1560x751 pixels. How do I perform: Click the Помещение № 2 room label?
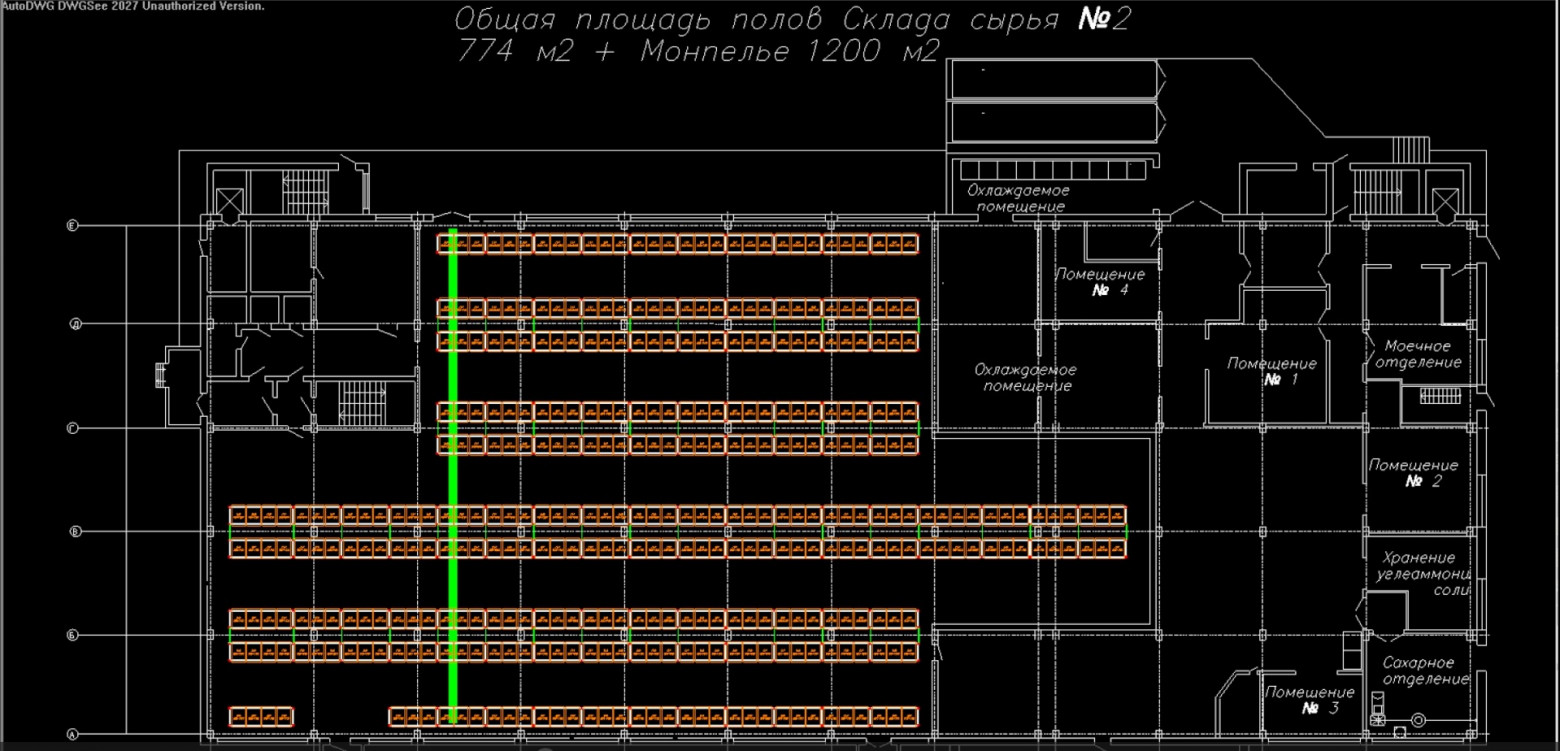pos(1413,473)
